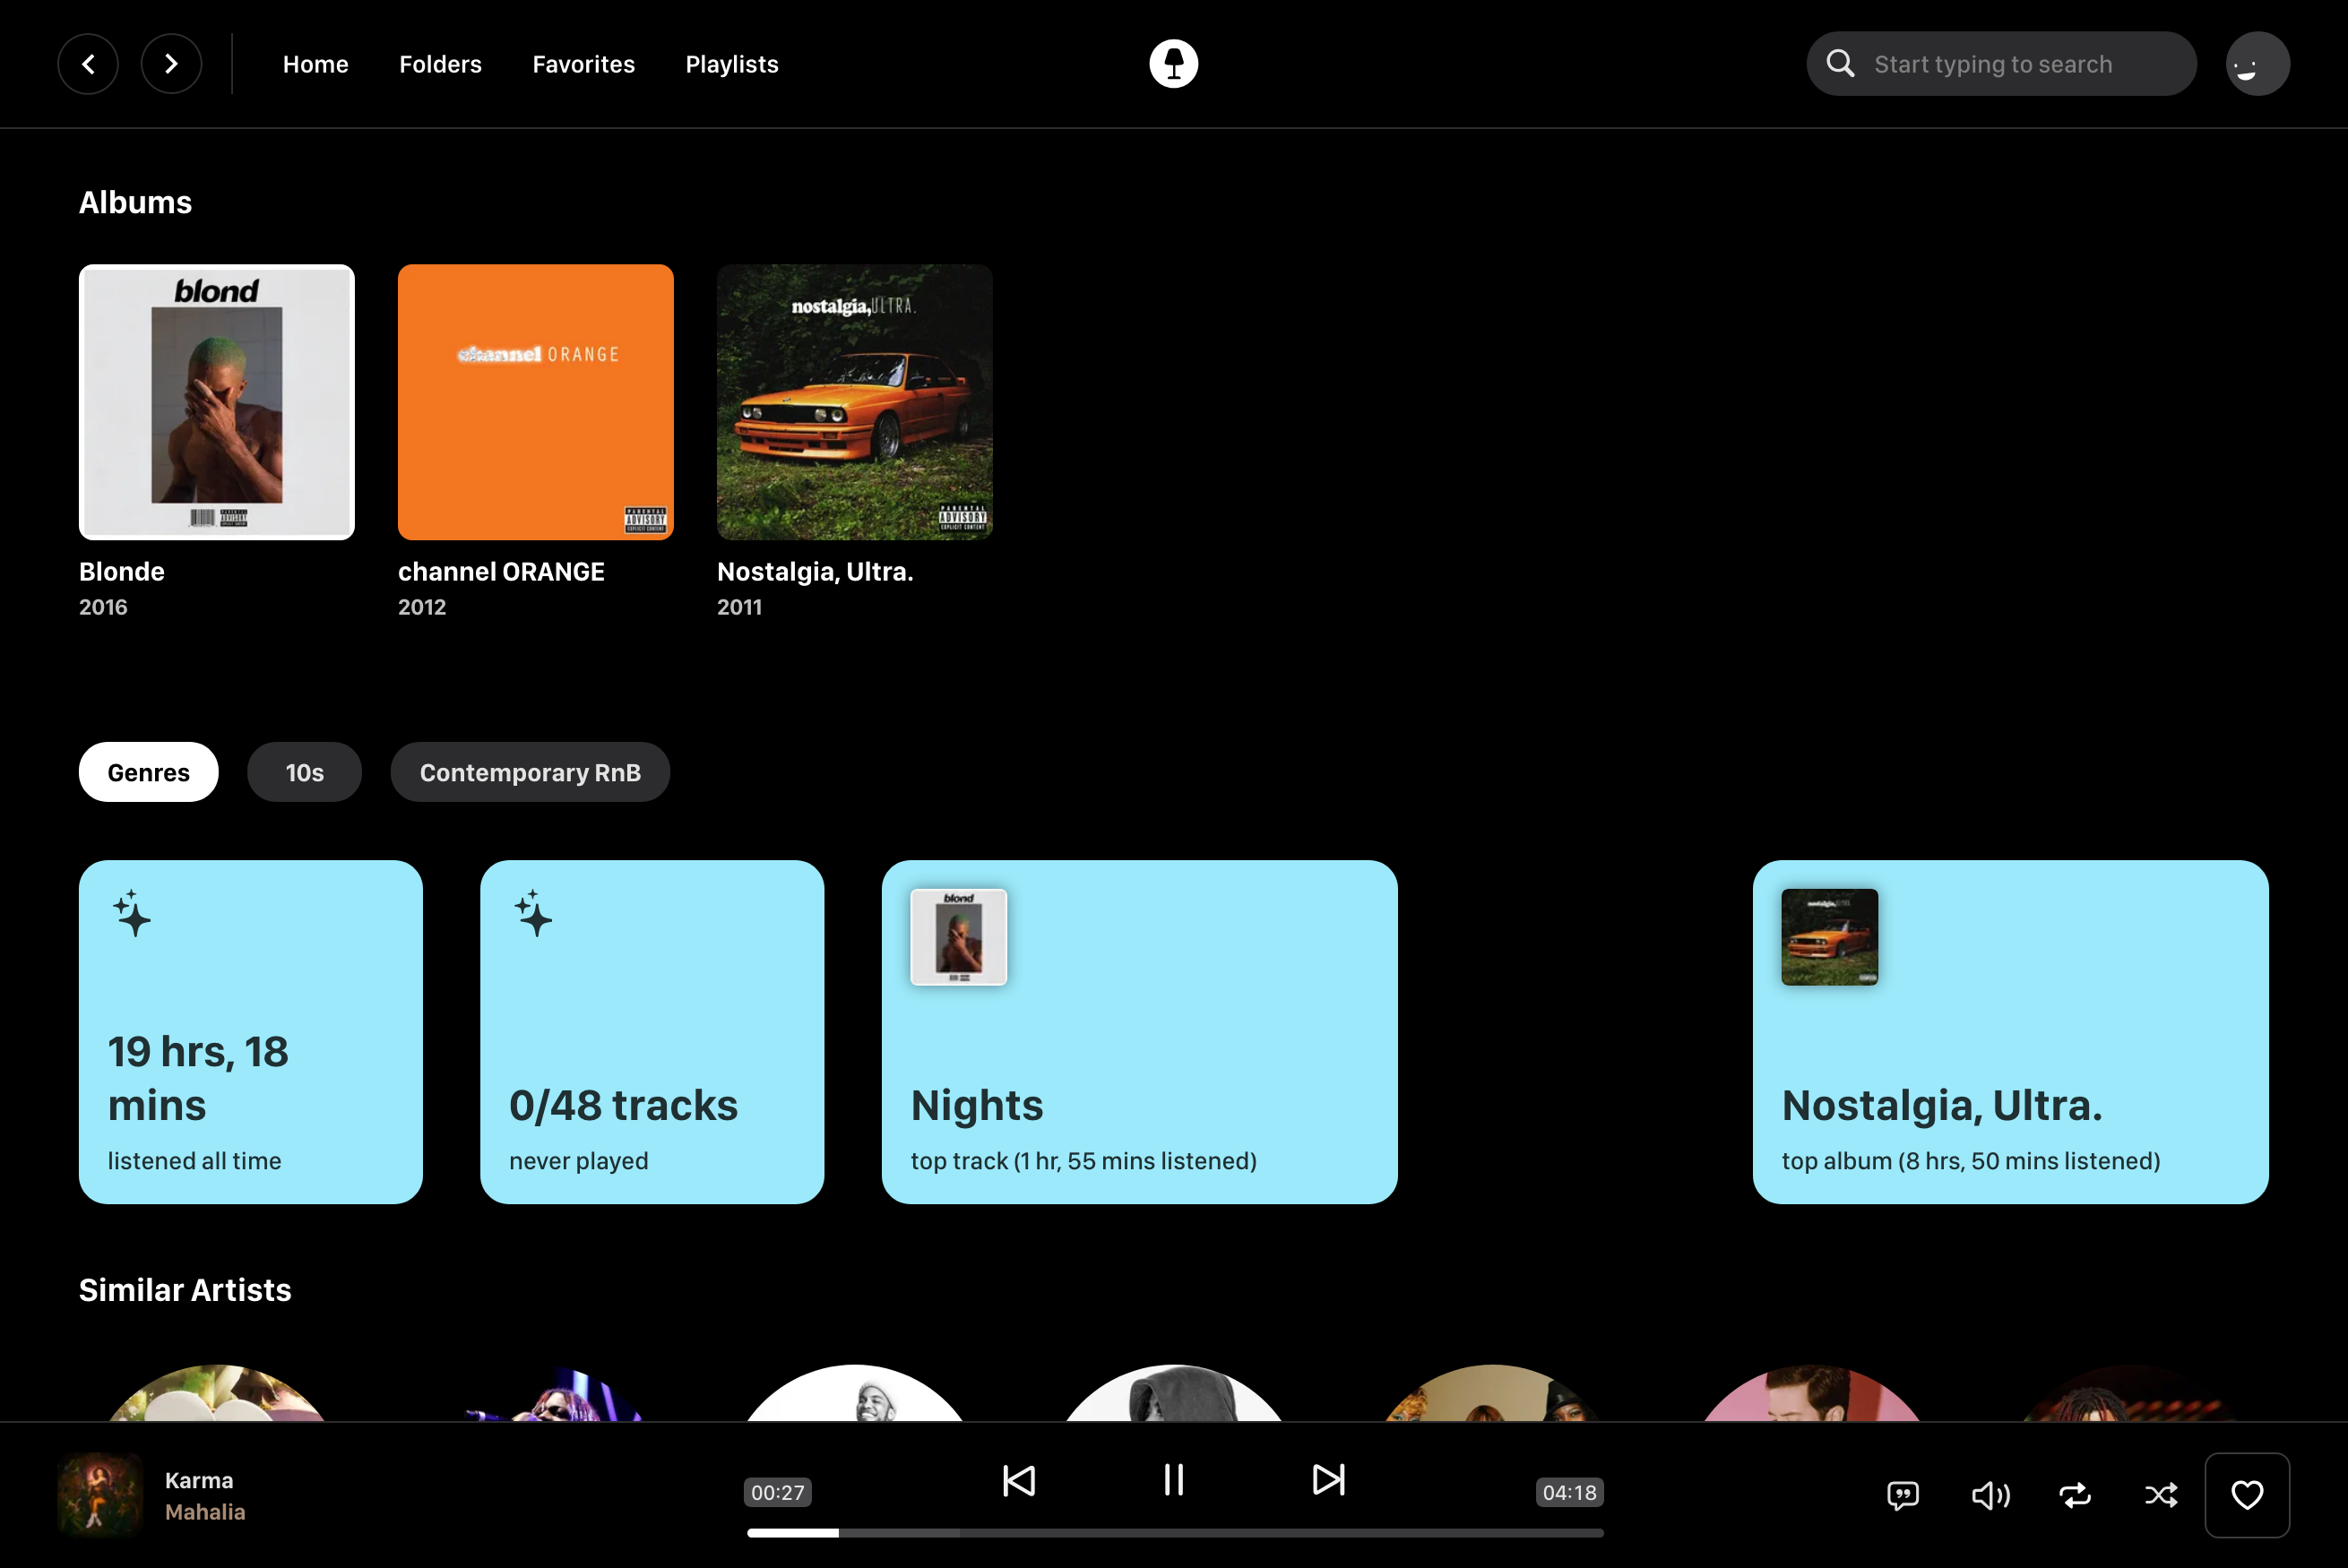2348x1568 pixels.
Task: Open the lyrics panel icon
Action: point(1902,1495)
